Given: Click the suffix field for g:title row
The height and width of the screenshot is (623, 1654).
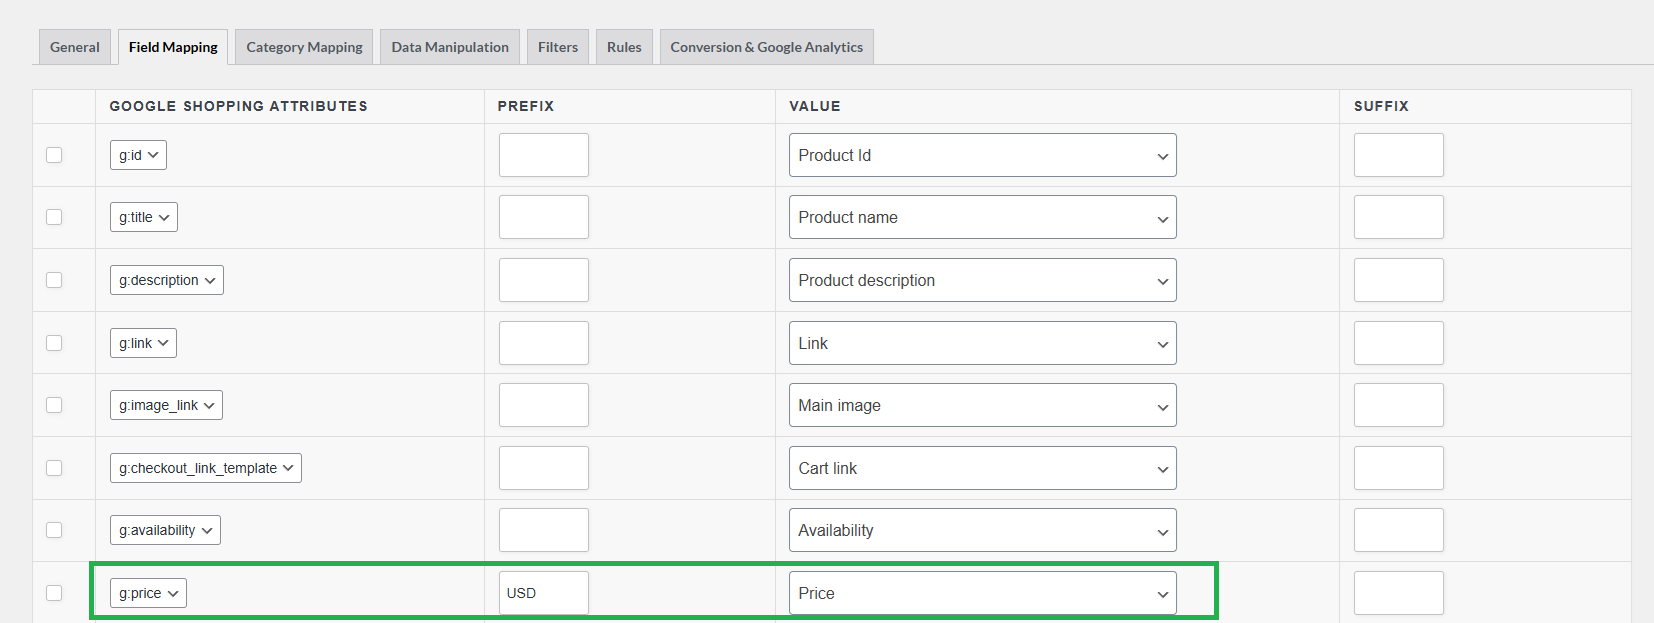Looking at the screenshot, I should point(1398,217).
